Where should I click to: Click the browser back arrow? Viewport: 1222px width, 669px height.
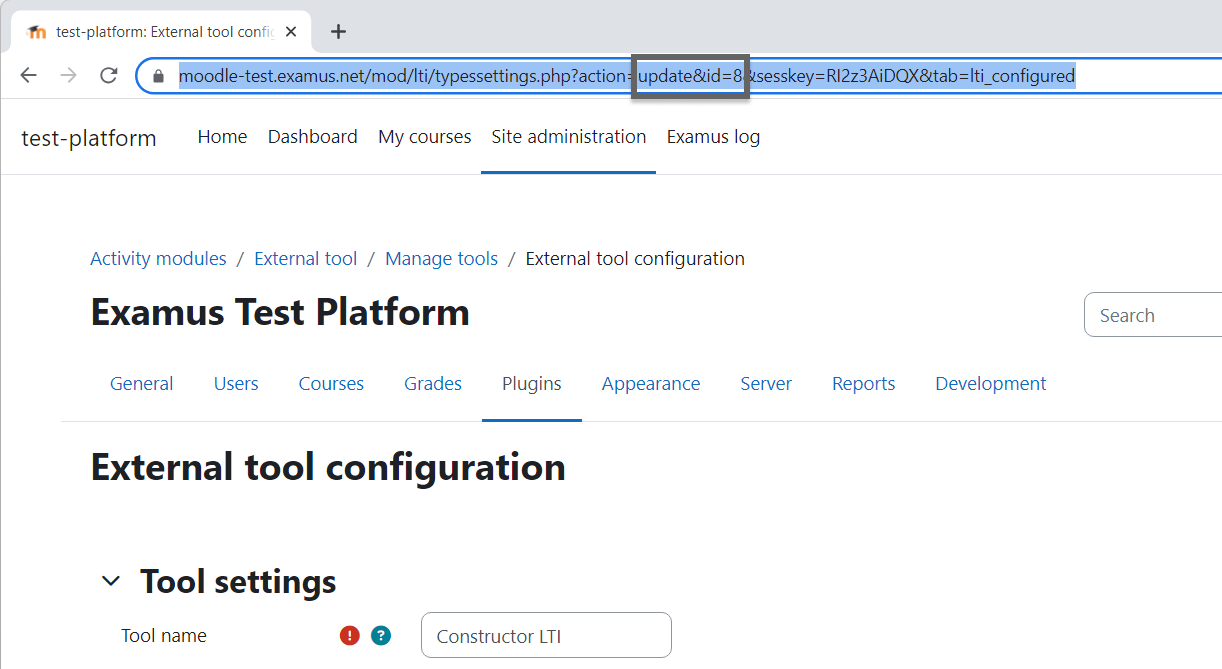tap(28, 76)
